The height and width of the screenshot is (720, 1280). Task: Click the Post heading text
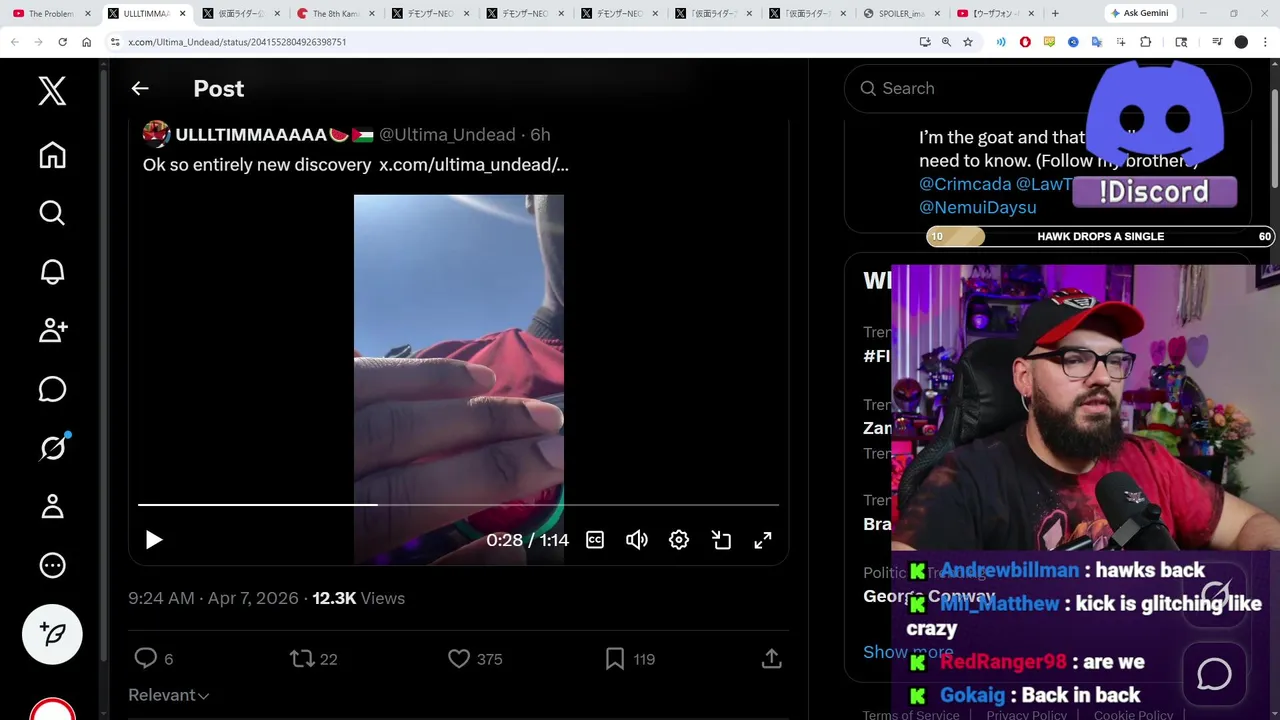click(x=218, y=89)
